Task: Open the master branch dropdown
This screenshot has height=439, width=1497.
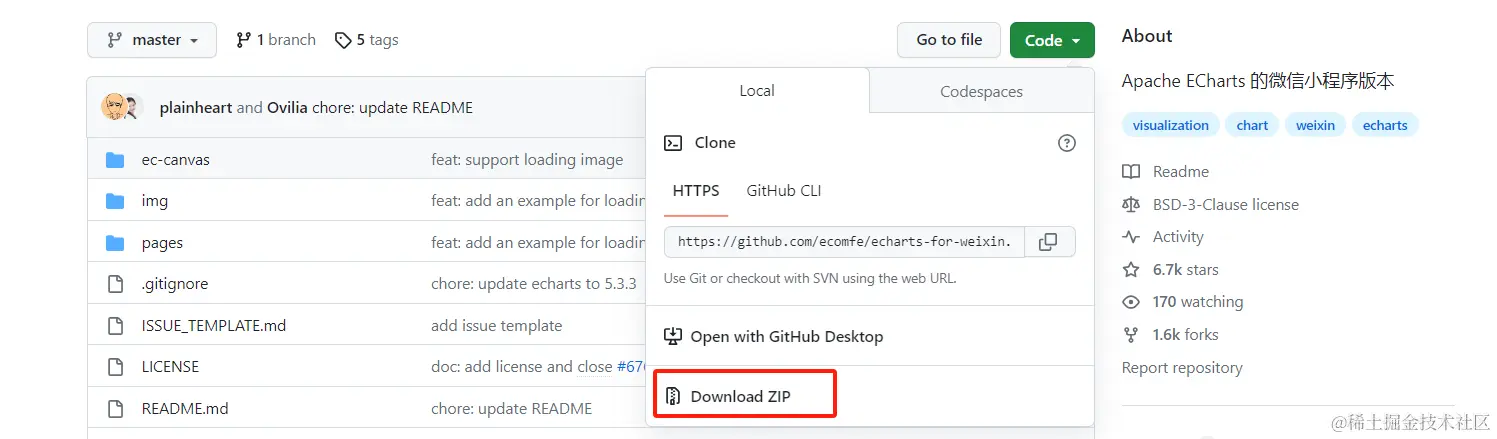Action: (x=151, y=40)
